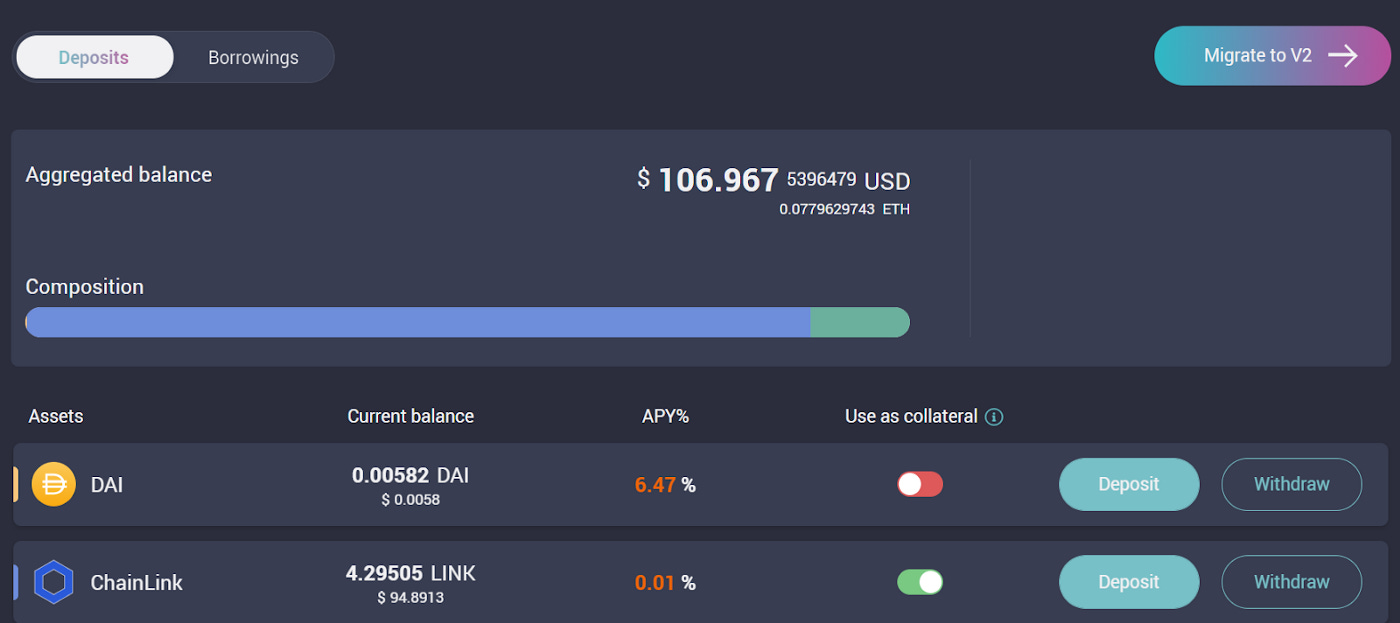The width and height of the screenshot is (1400, 623).
Task: Click the 0.00582 DAI balance
Action: (x=411, y=475)
